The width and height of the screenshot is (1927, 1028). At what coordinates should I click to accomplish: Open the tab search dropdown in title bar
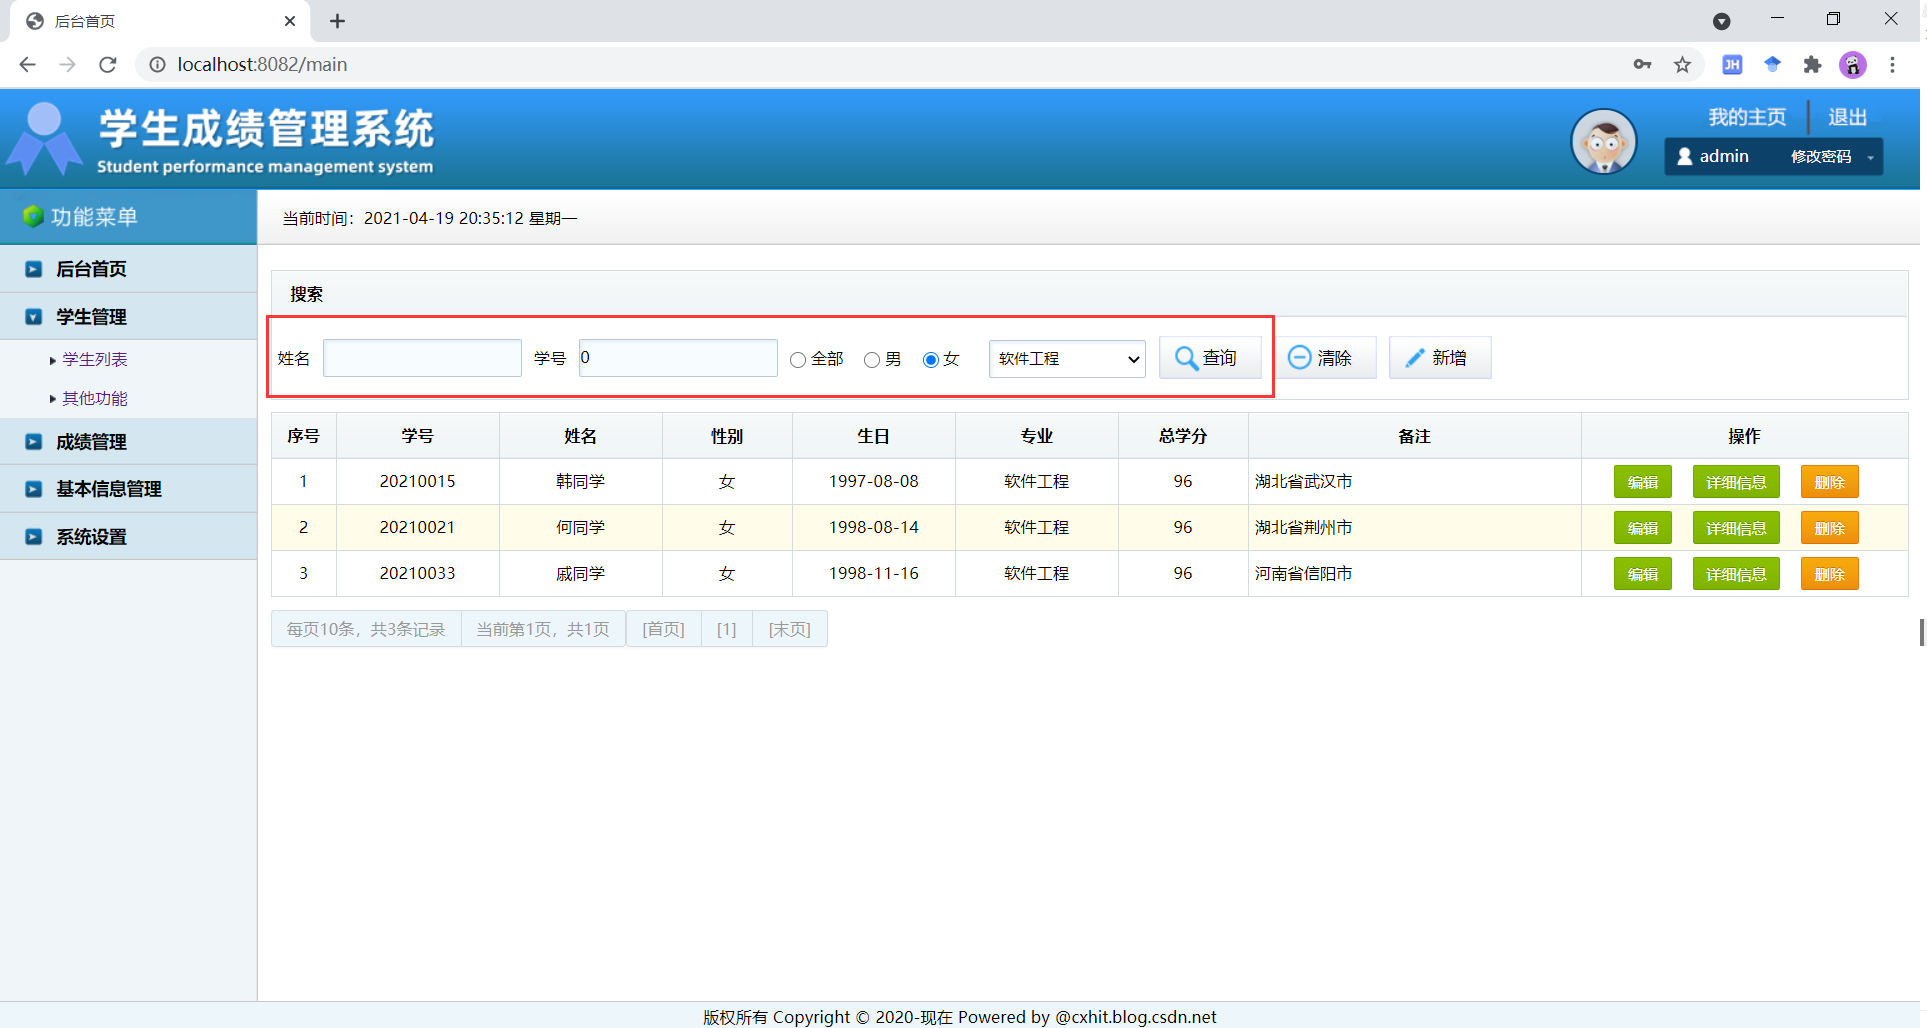pyautogui.click(x=1721, y=21)
